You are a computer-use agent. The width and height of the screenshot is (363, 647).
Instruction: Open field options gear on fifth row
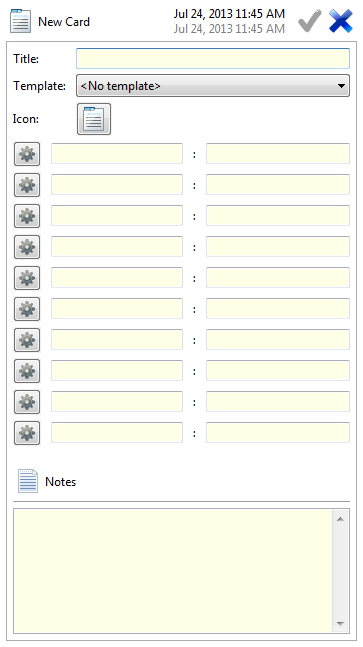(27, 278)
